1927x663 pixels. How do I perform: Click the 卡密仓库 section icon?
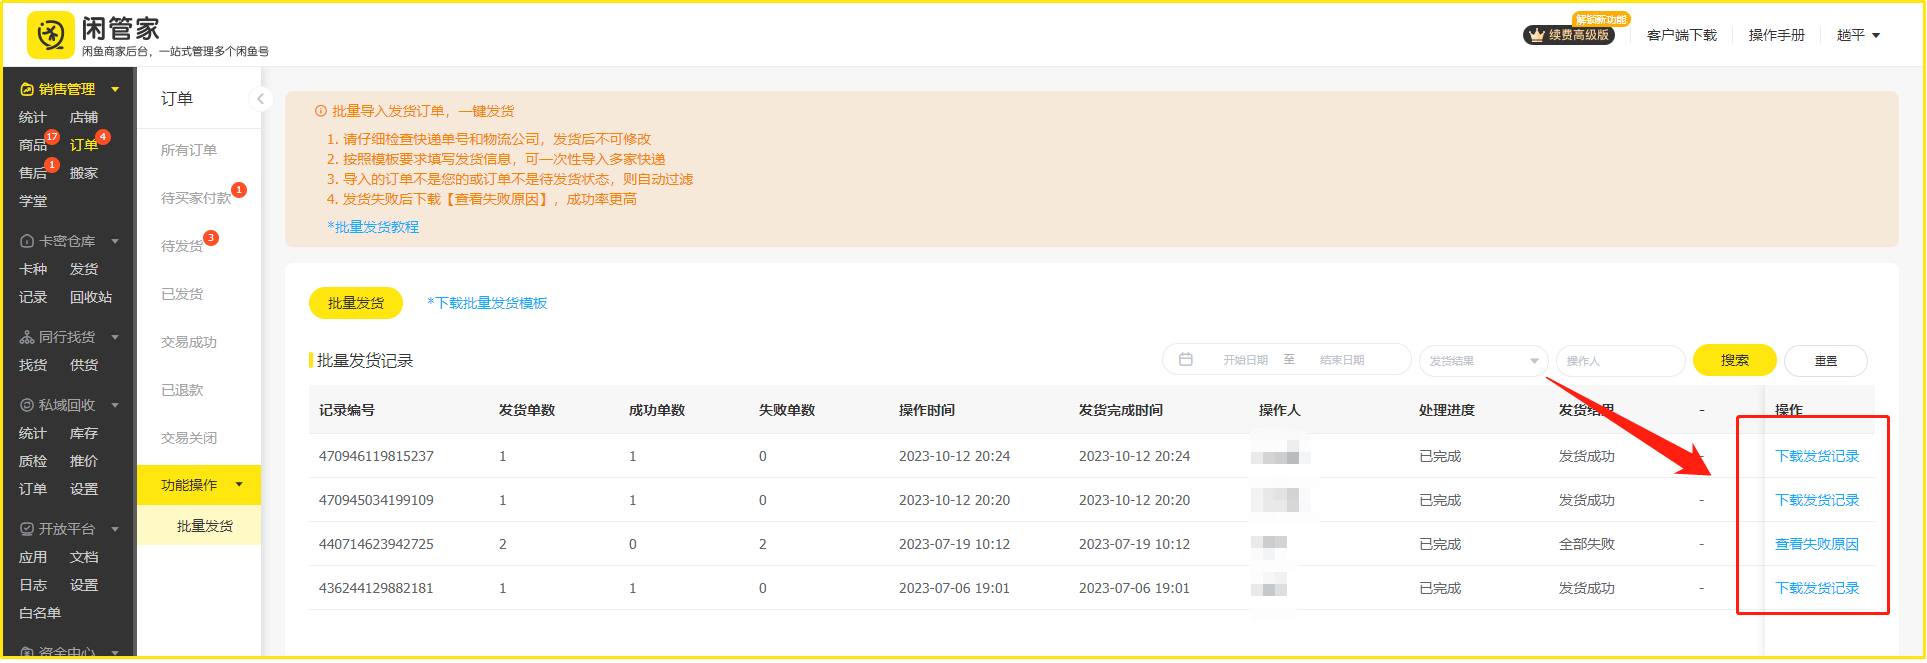(x=27, y=241)
